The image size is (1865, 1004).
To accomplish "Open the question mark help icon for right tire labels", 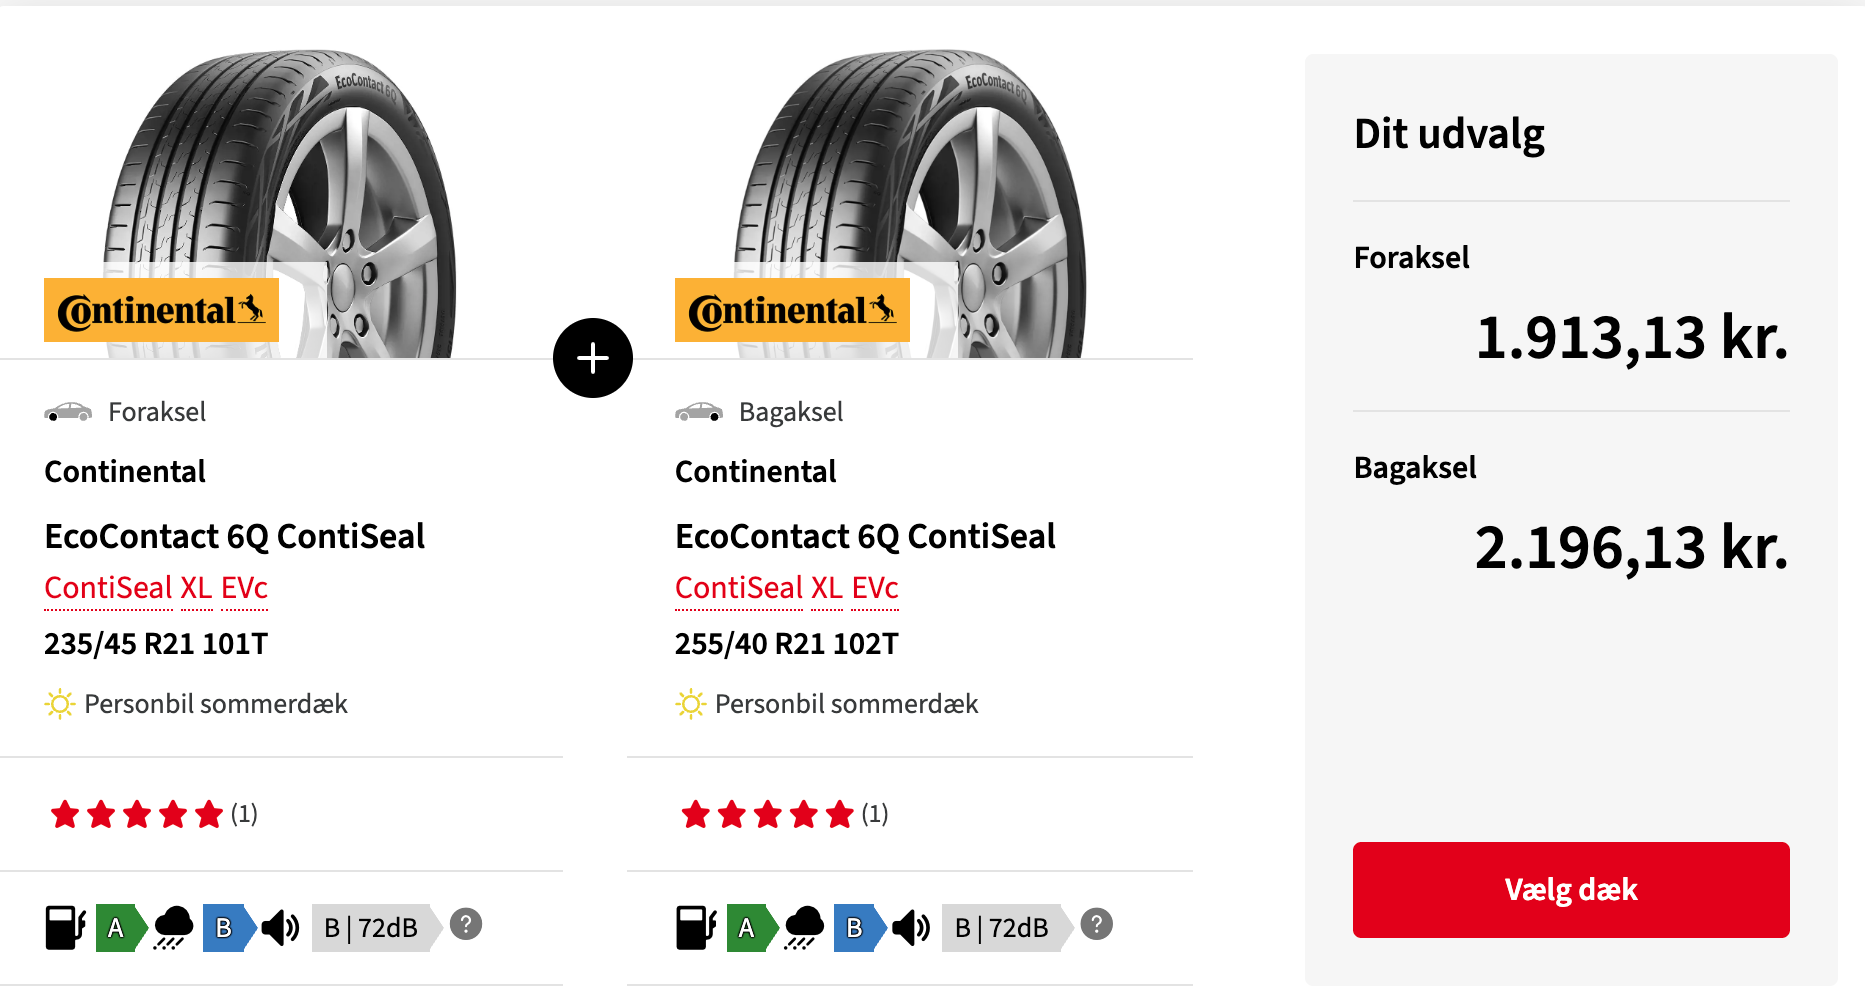I will (x=1096, y=926).
